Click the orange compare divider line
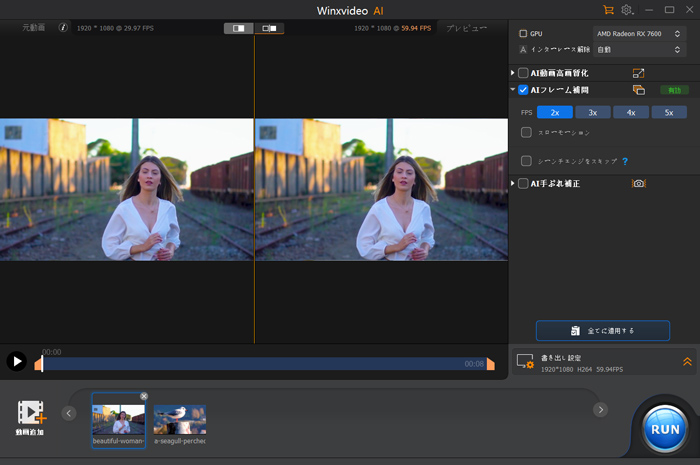This screenshot has height=465, width=700. coord(254,190)
